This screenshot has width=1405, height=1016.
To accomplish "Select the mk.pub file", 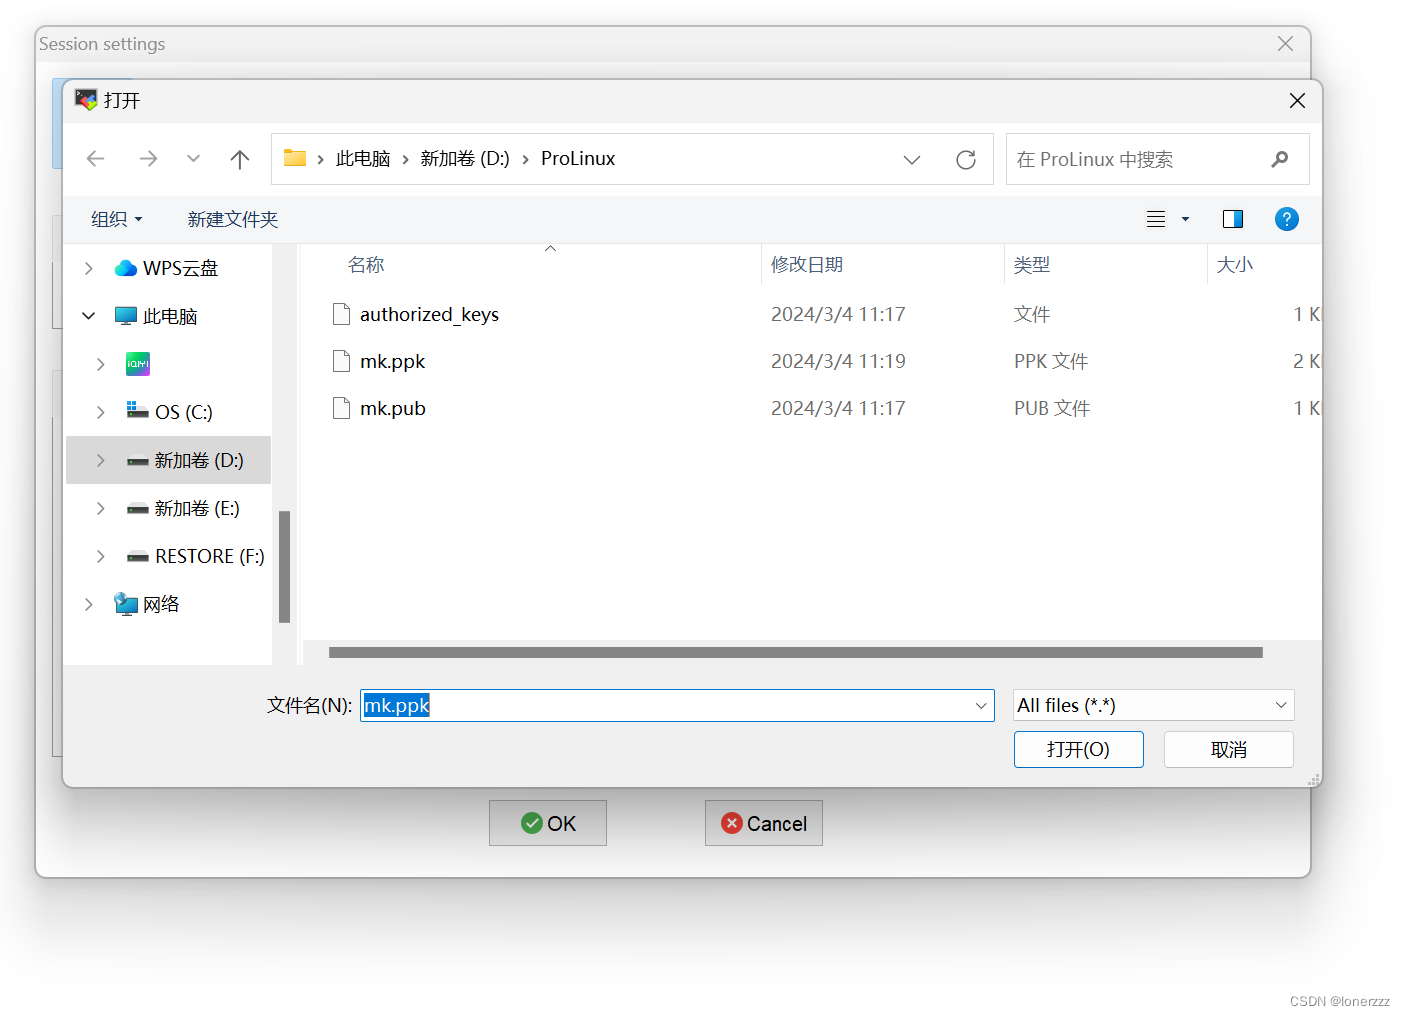I will tap(393, 408).
